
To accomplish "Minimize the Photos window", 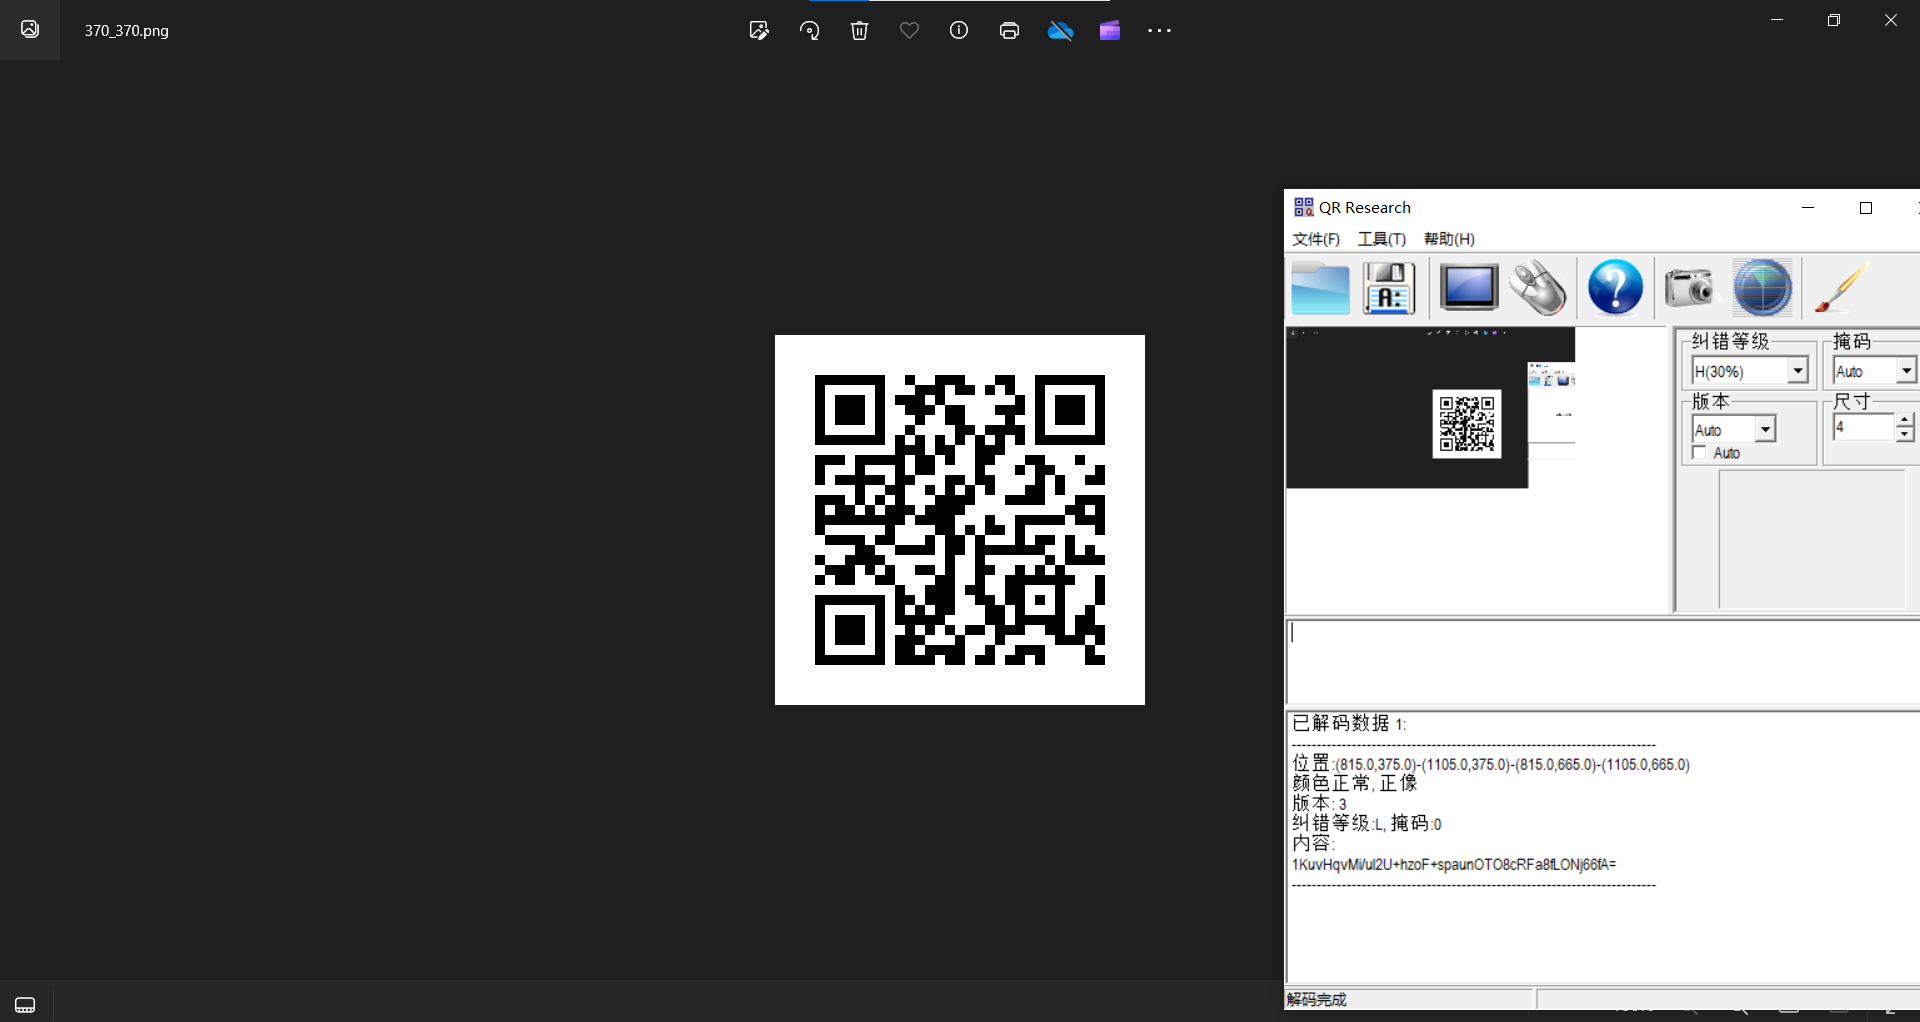I will pos(1777,20).
